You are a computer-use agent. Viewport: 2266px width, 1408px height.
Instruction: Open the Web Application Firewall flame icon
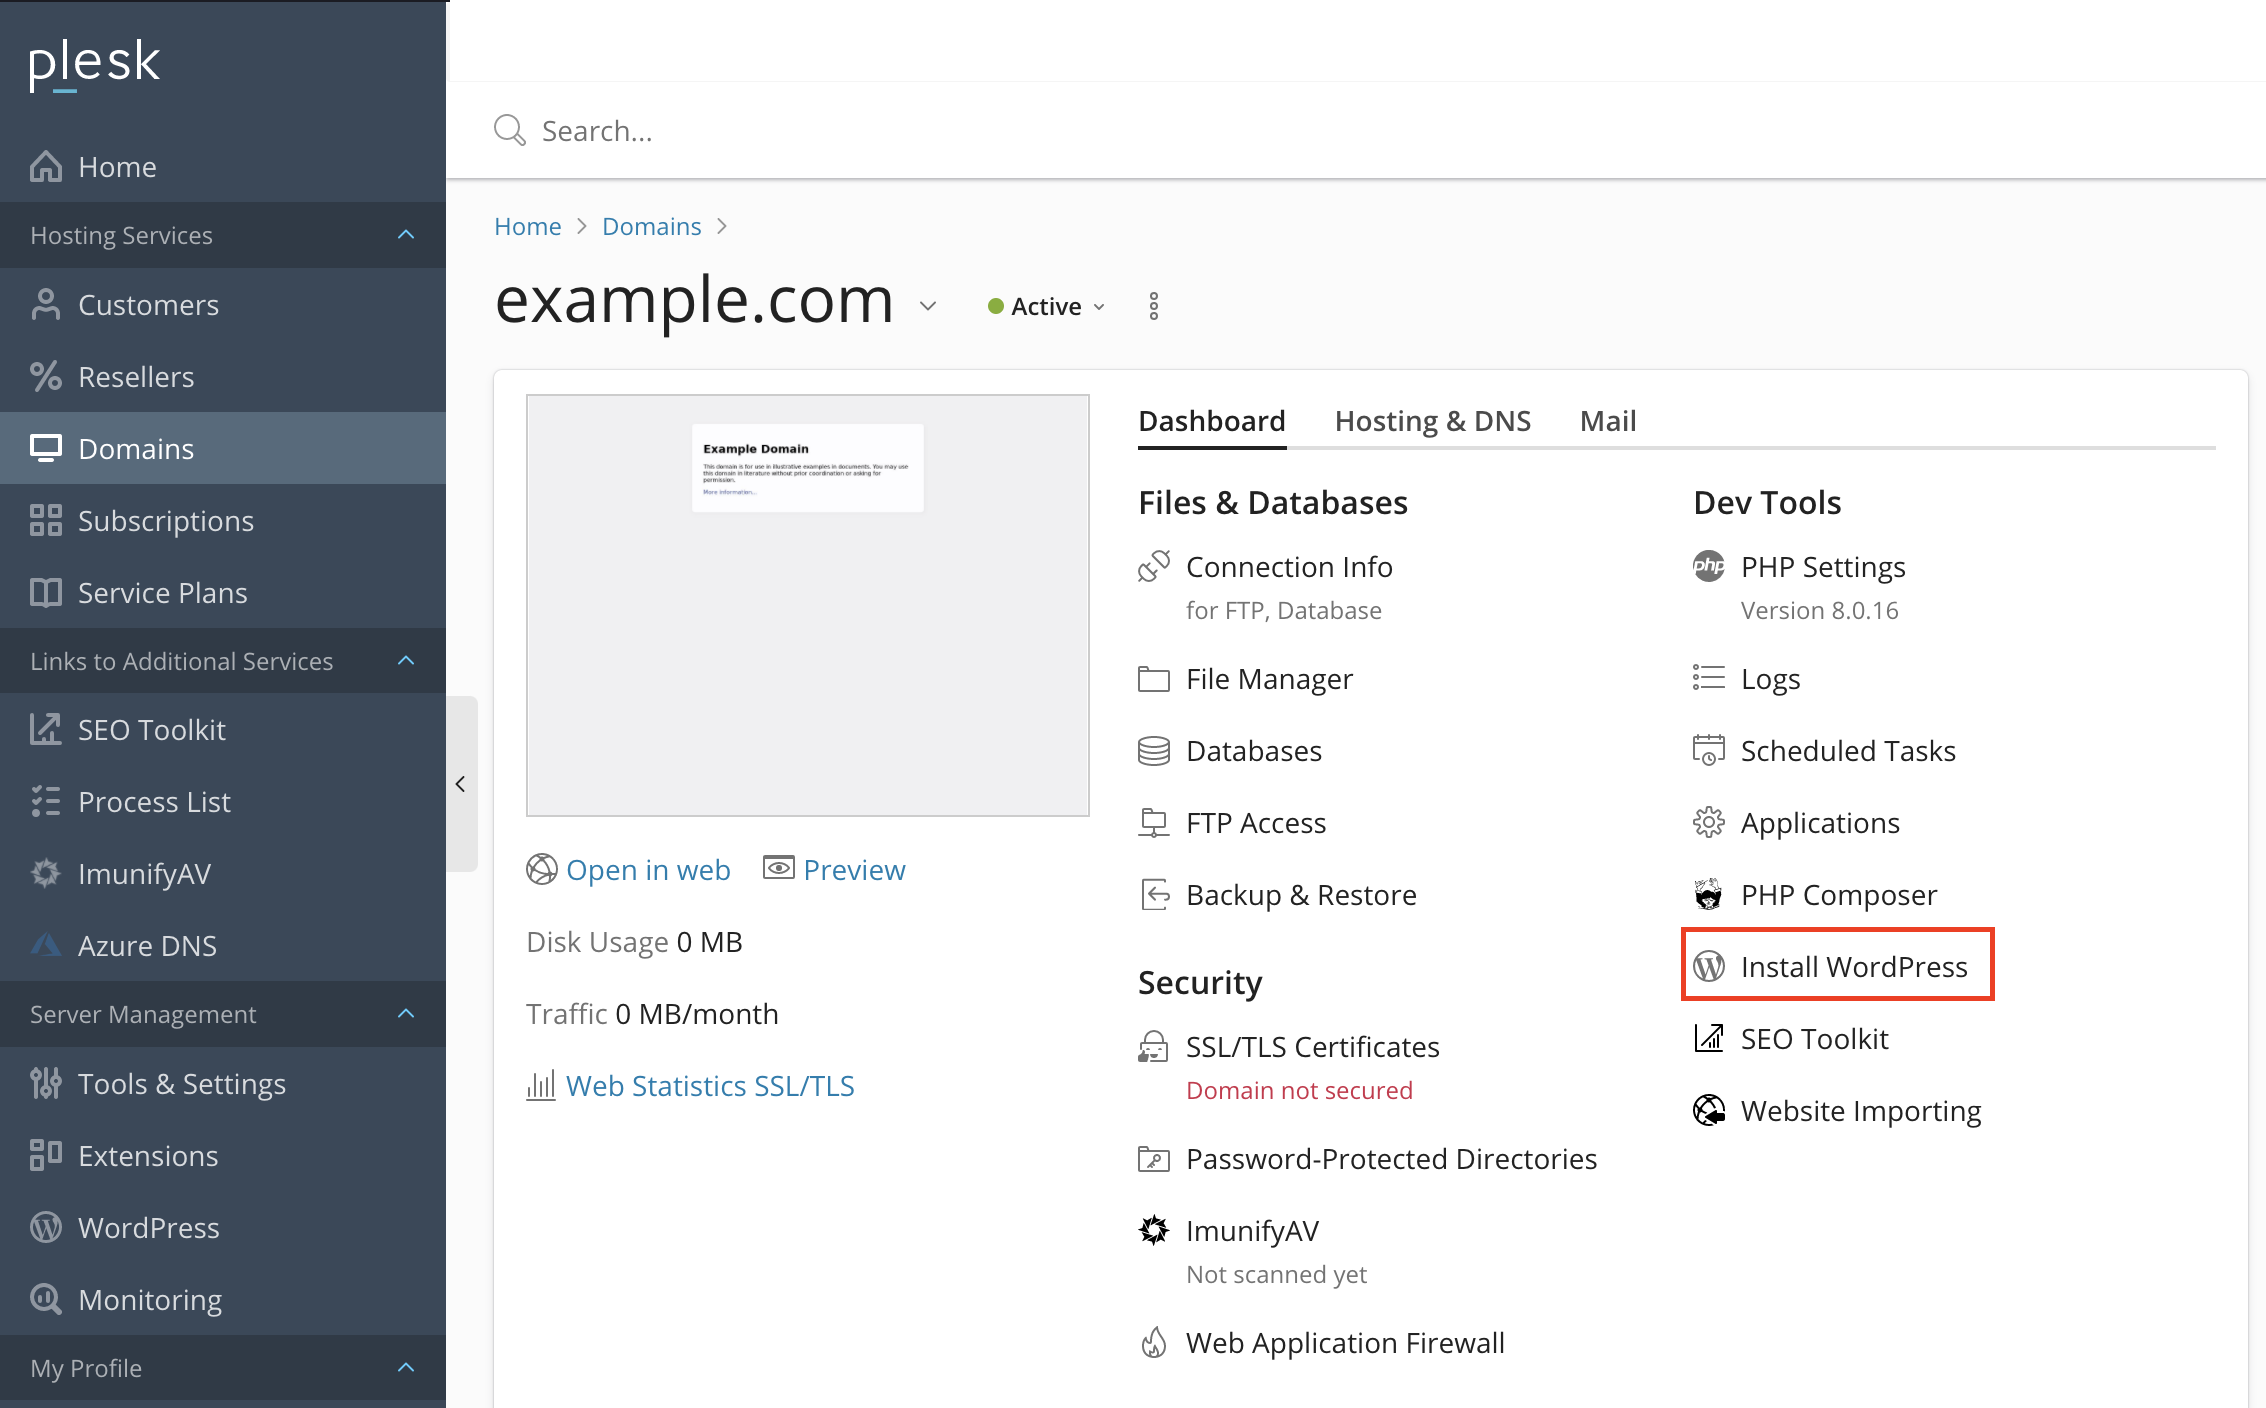[1153, 1342]
